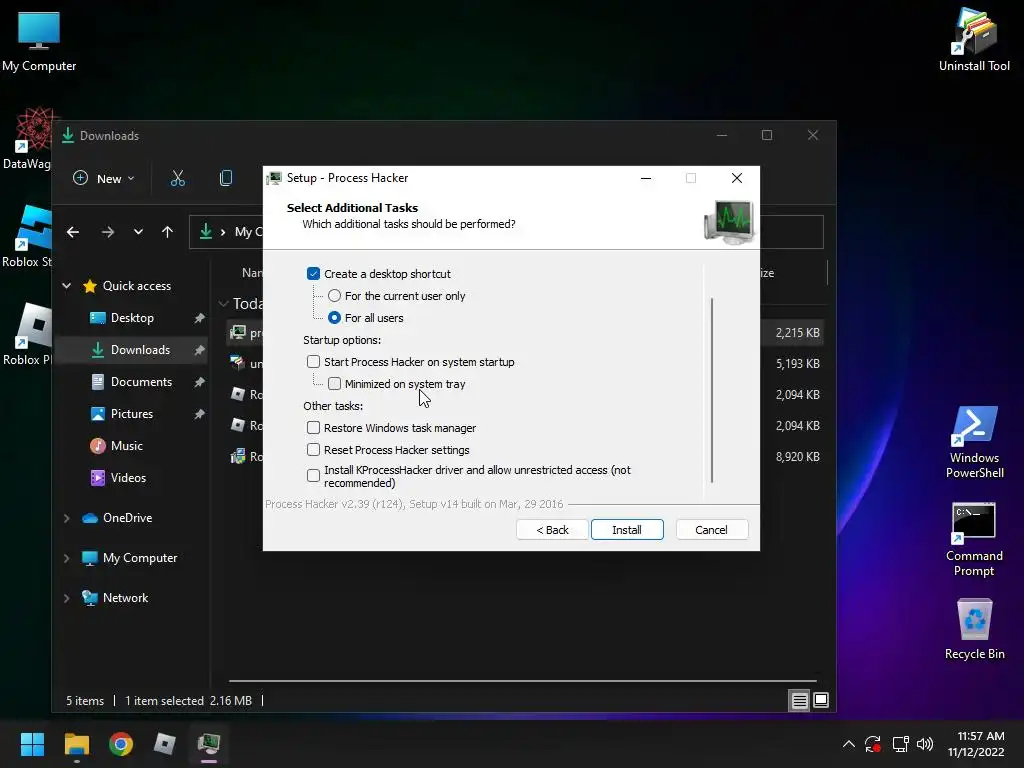
Task: Navigate back in the Downloads window
Action: (73, 232)
